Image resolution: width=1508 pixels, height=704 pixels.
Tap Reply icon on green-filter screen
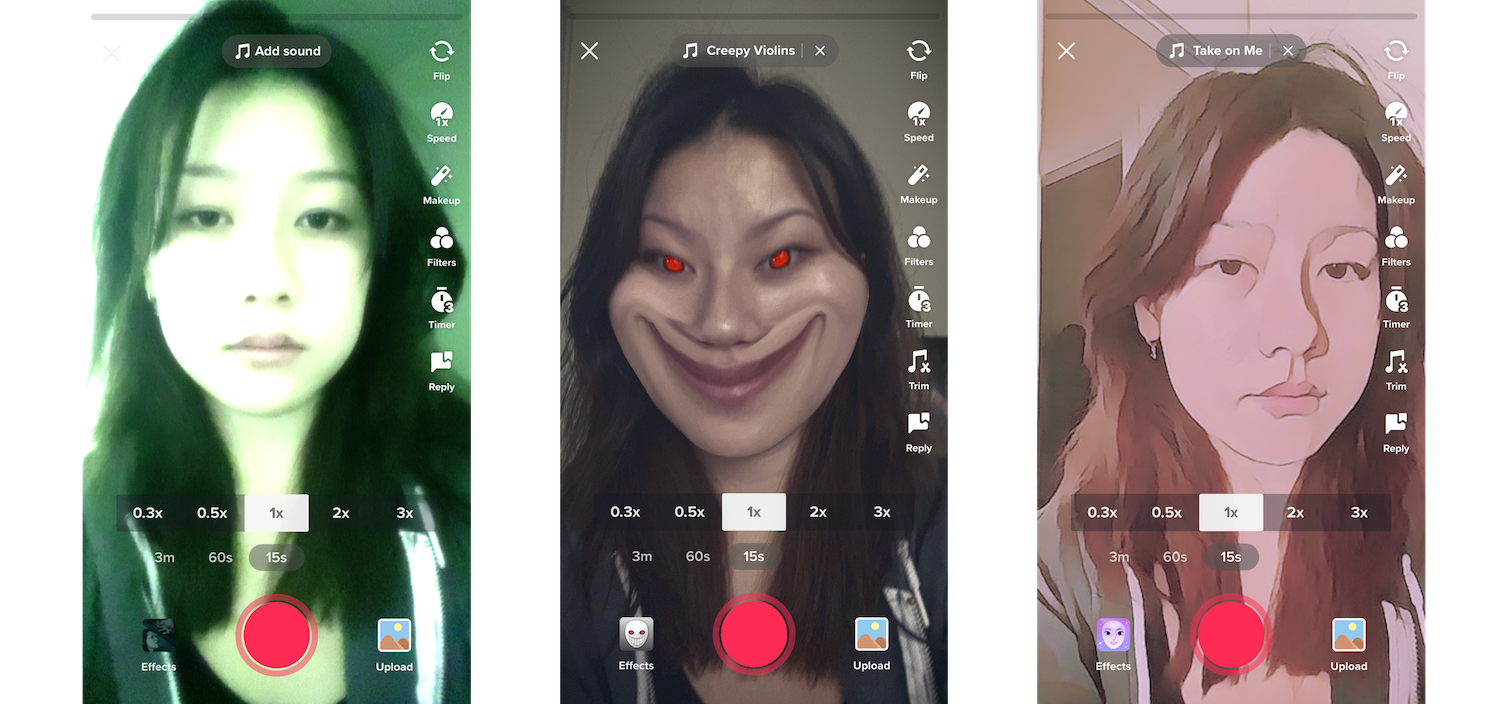[x=441, y=363]
